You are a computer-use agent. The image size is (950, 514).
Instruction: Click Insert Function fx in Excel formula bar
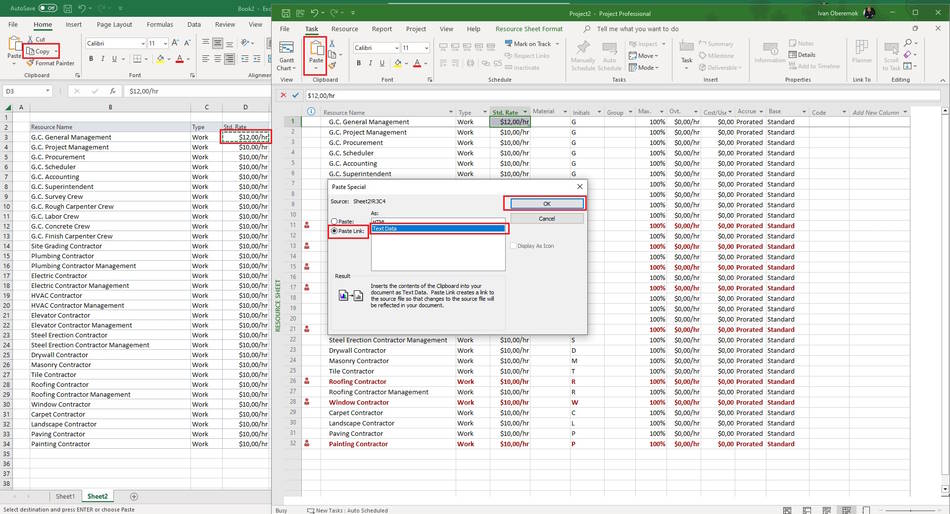[x=113, y=91]
